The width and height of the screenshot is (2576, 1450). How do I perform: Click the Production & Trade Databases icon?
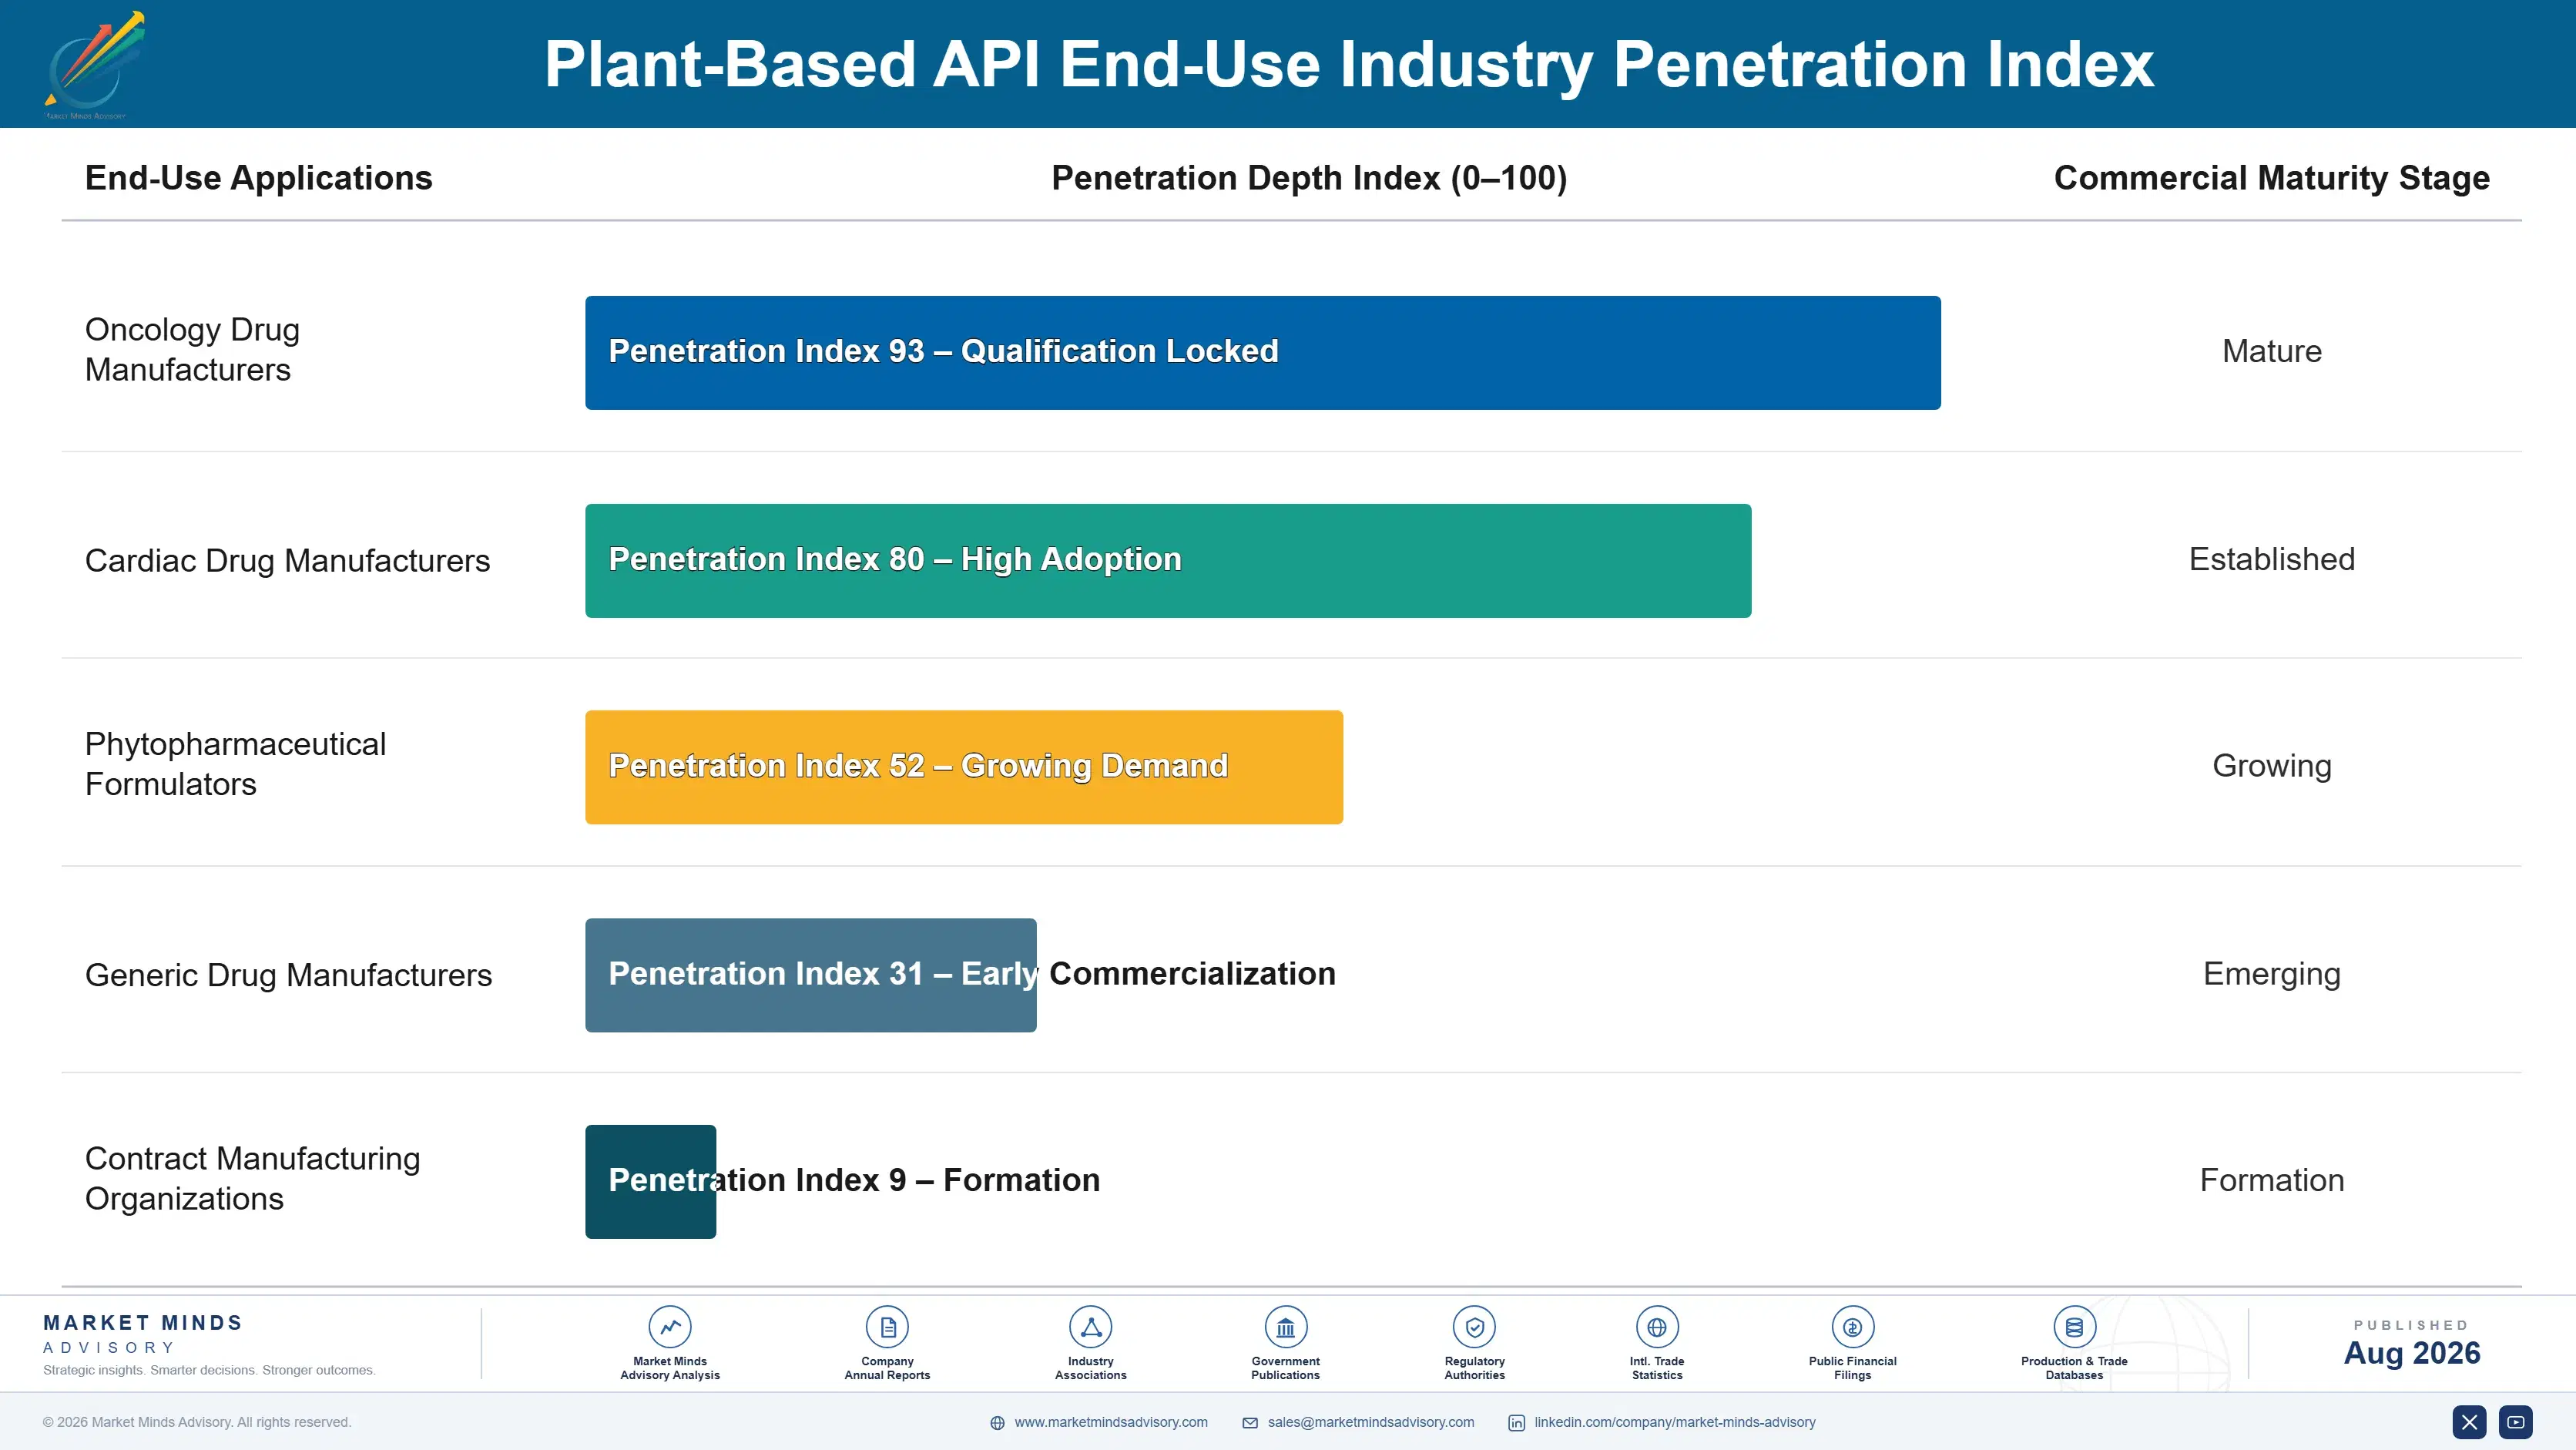coord(2074,1327)
